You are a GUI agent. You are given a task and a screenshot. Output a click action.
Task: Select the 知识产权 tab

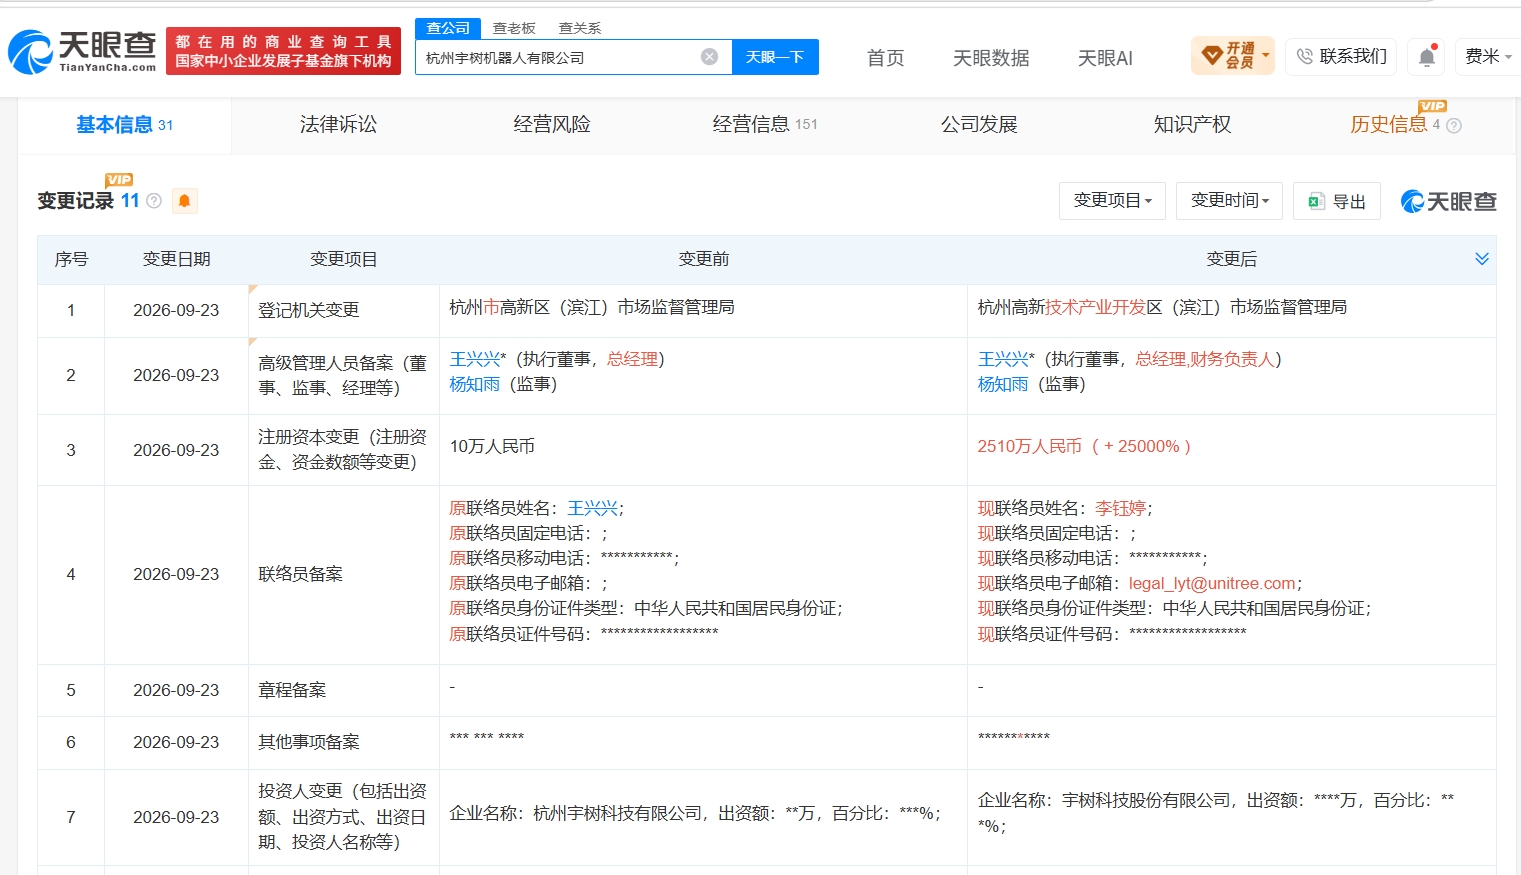pyautogui.click(x=1192, y=125)
